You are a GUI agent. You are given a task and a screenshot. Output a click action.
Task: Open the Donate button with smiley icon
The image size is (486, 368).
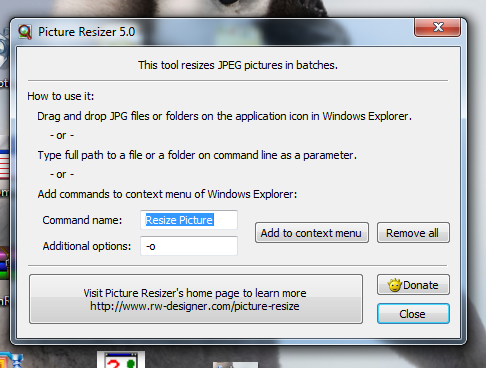pyautogui.click(x=413, y=285)
